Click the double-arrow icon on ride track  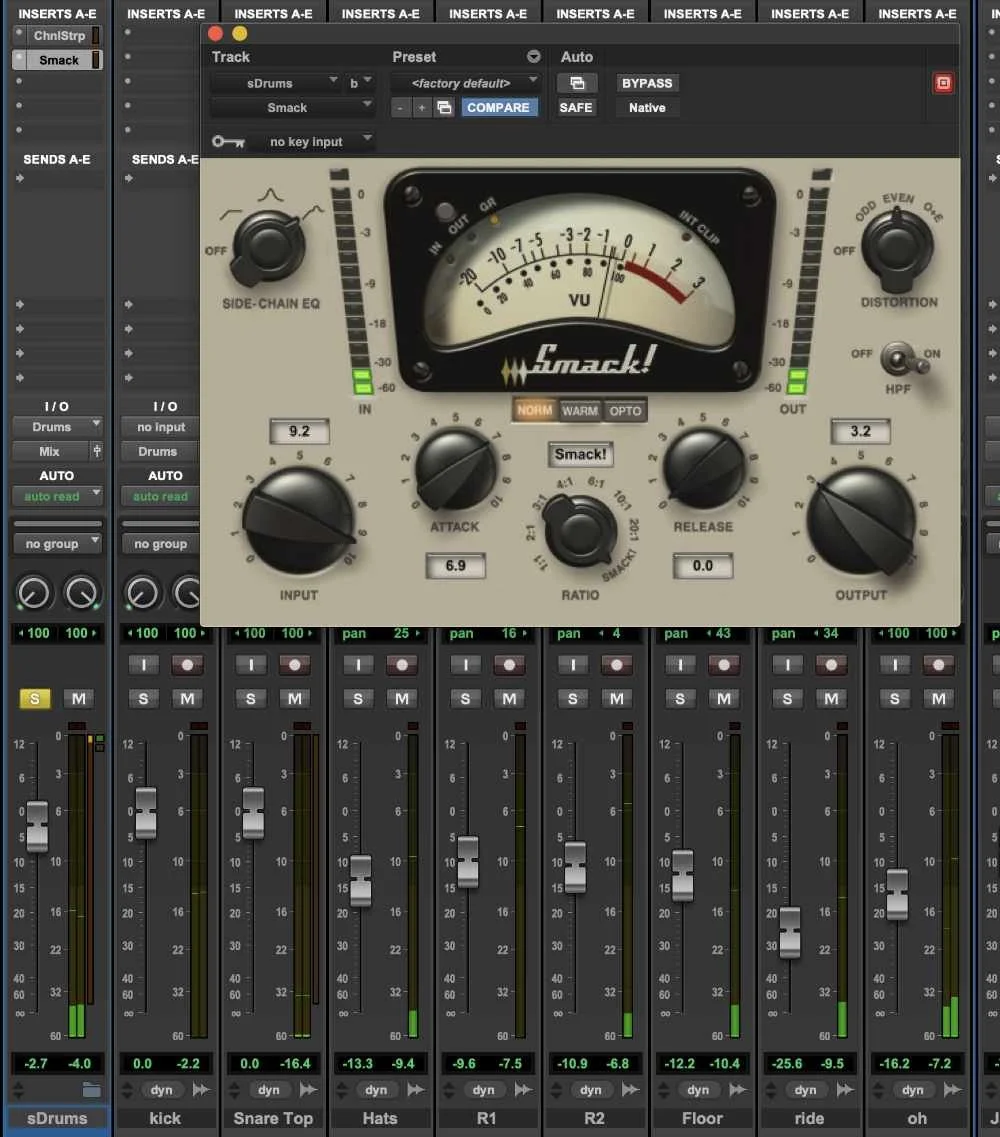click(845, 1090)
